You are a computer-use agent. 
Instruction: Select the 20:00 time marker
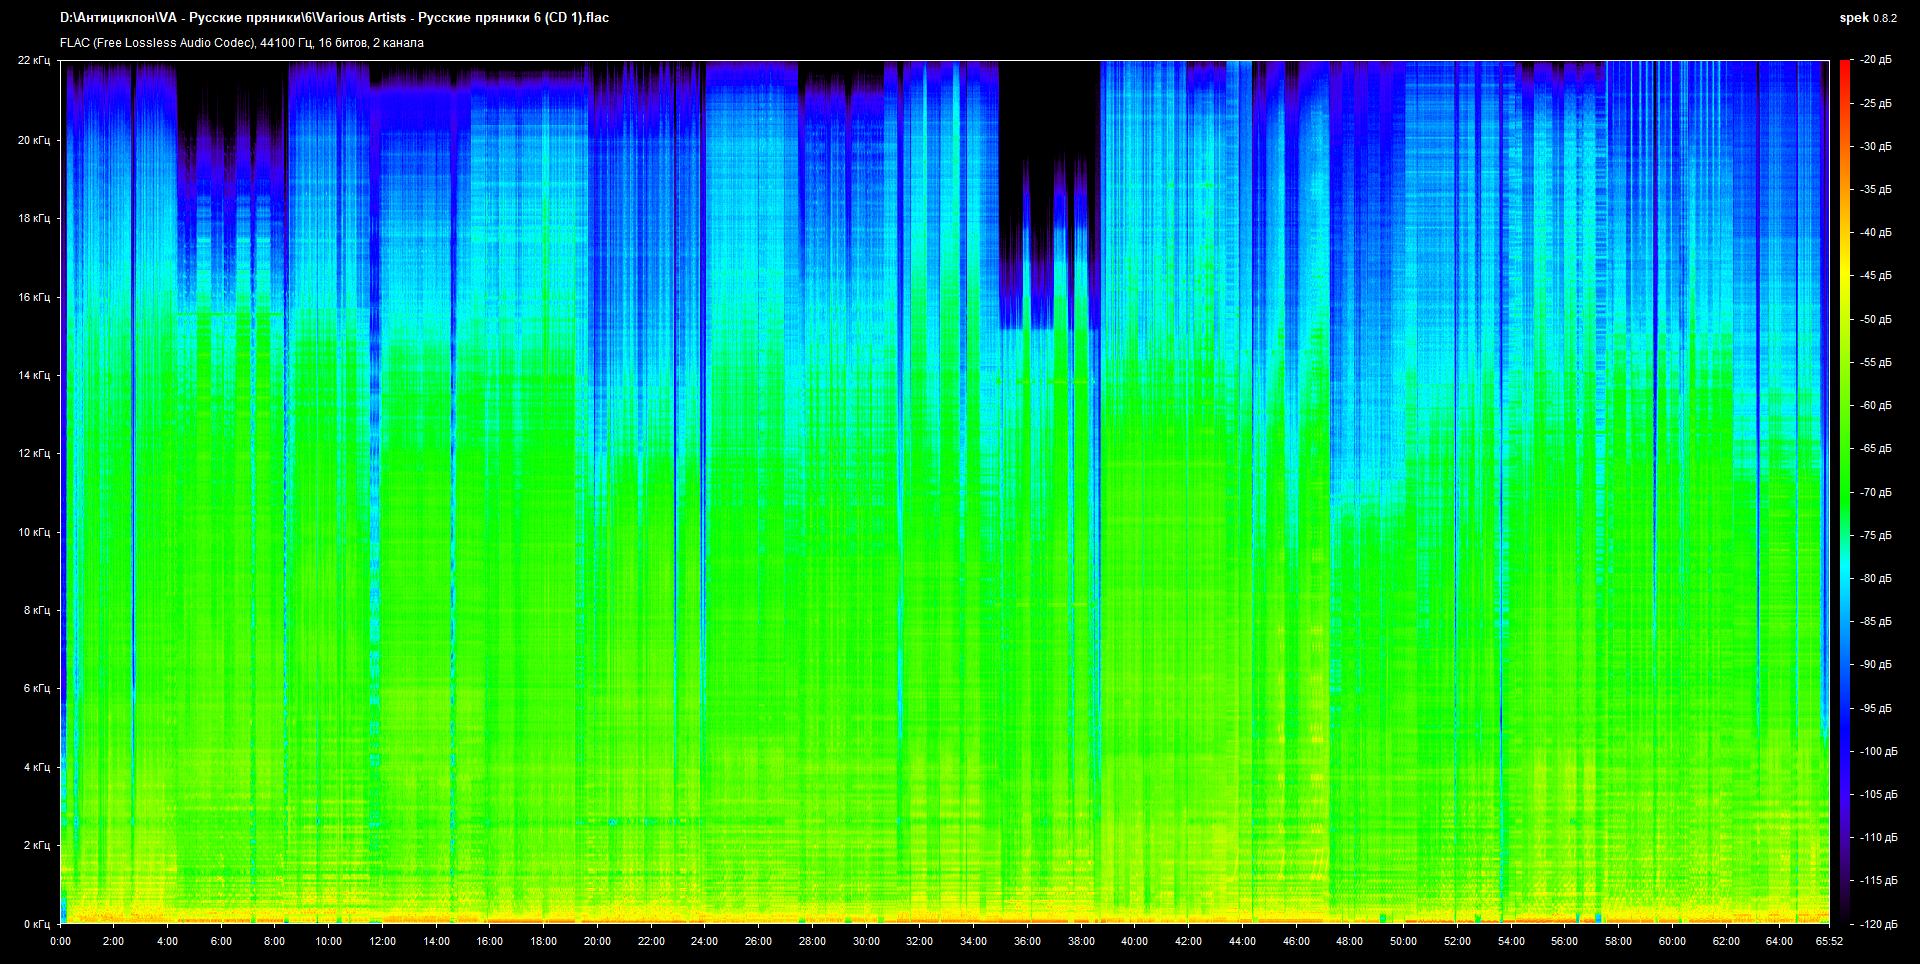pyautogui.click(x=597, y=941)
